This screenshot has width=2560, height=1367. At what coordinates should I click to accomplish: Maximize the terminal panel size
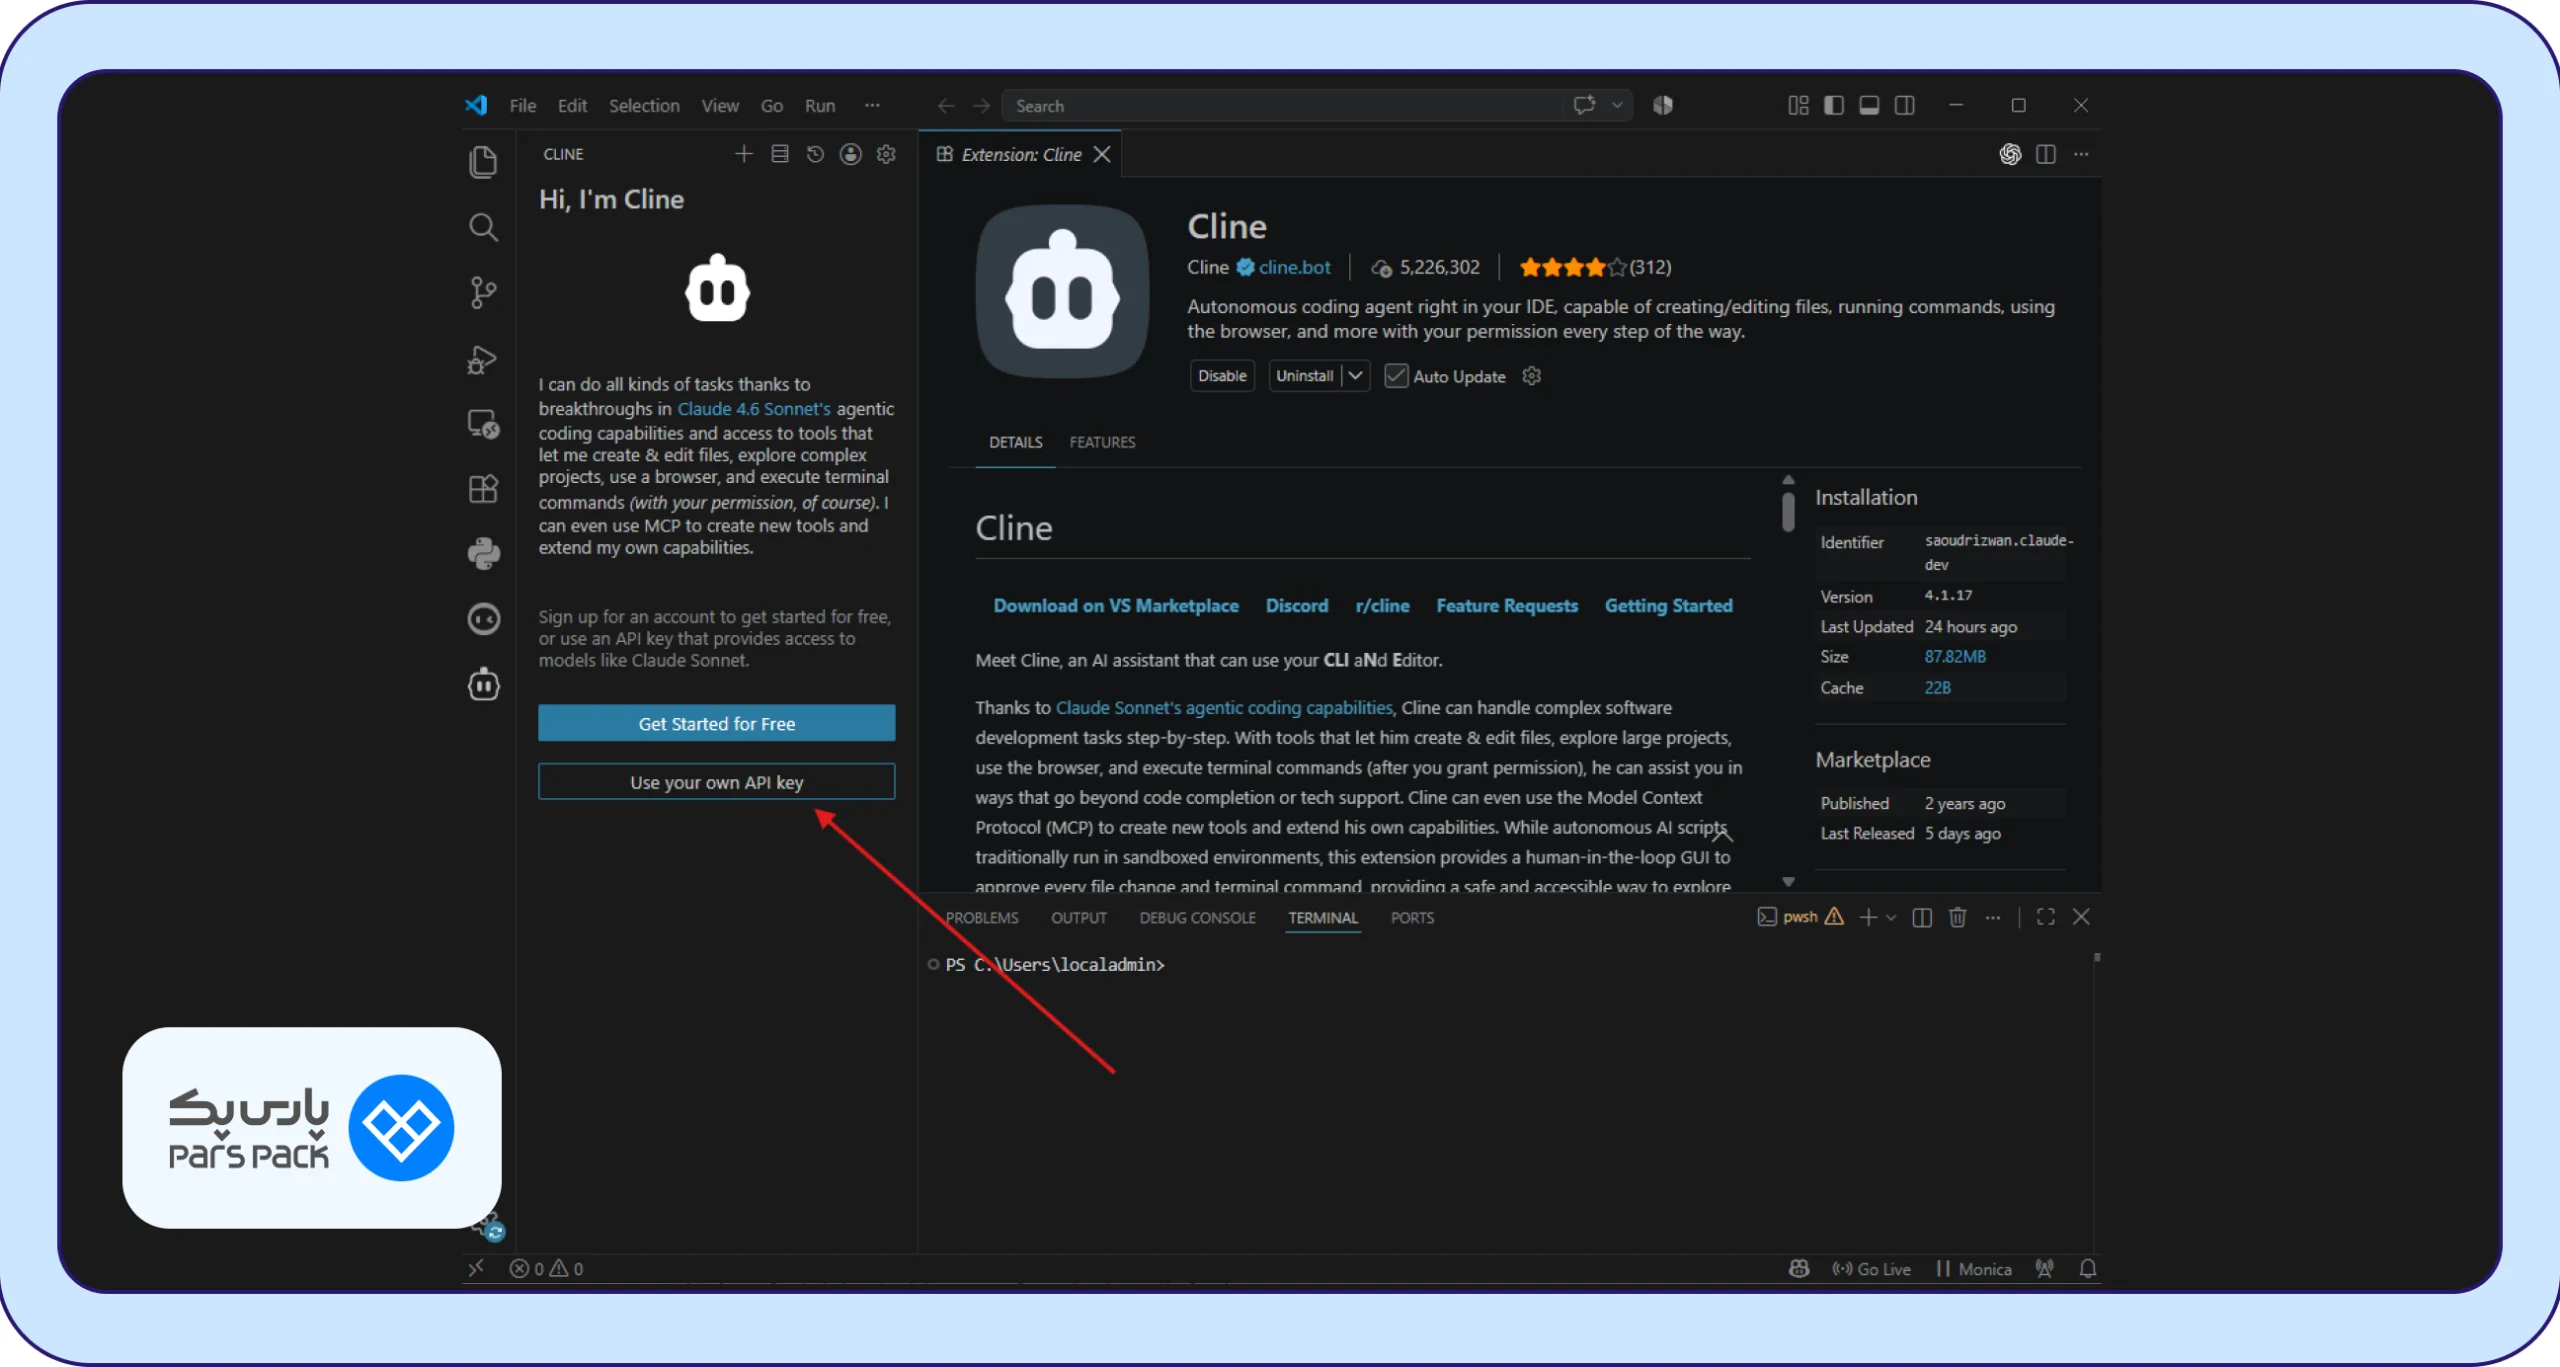click(2045, 917)
